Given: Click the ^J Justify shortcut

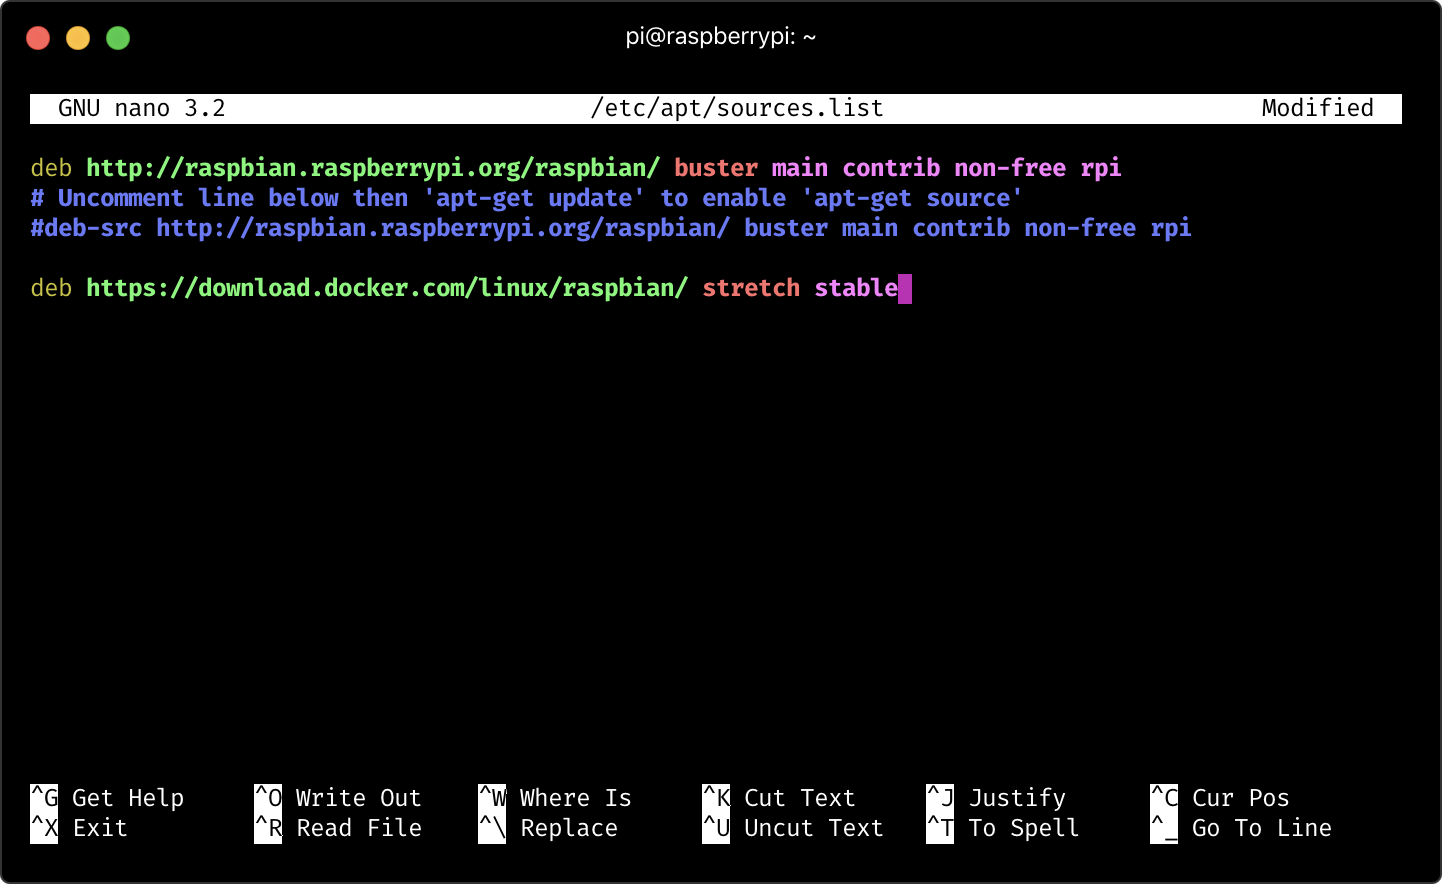Looking at the screenshot, I should click(x=997, y=798).
